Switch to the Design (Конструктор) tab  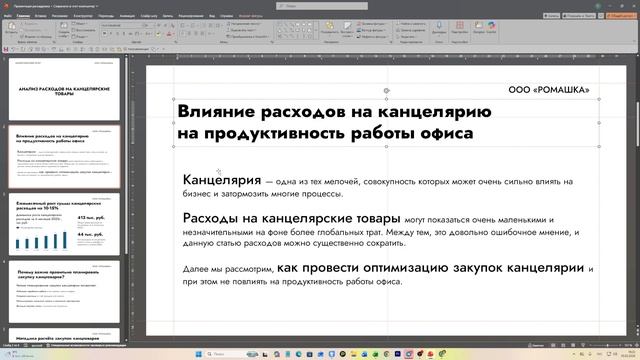[x=83, y=16]
